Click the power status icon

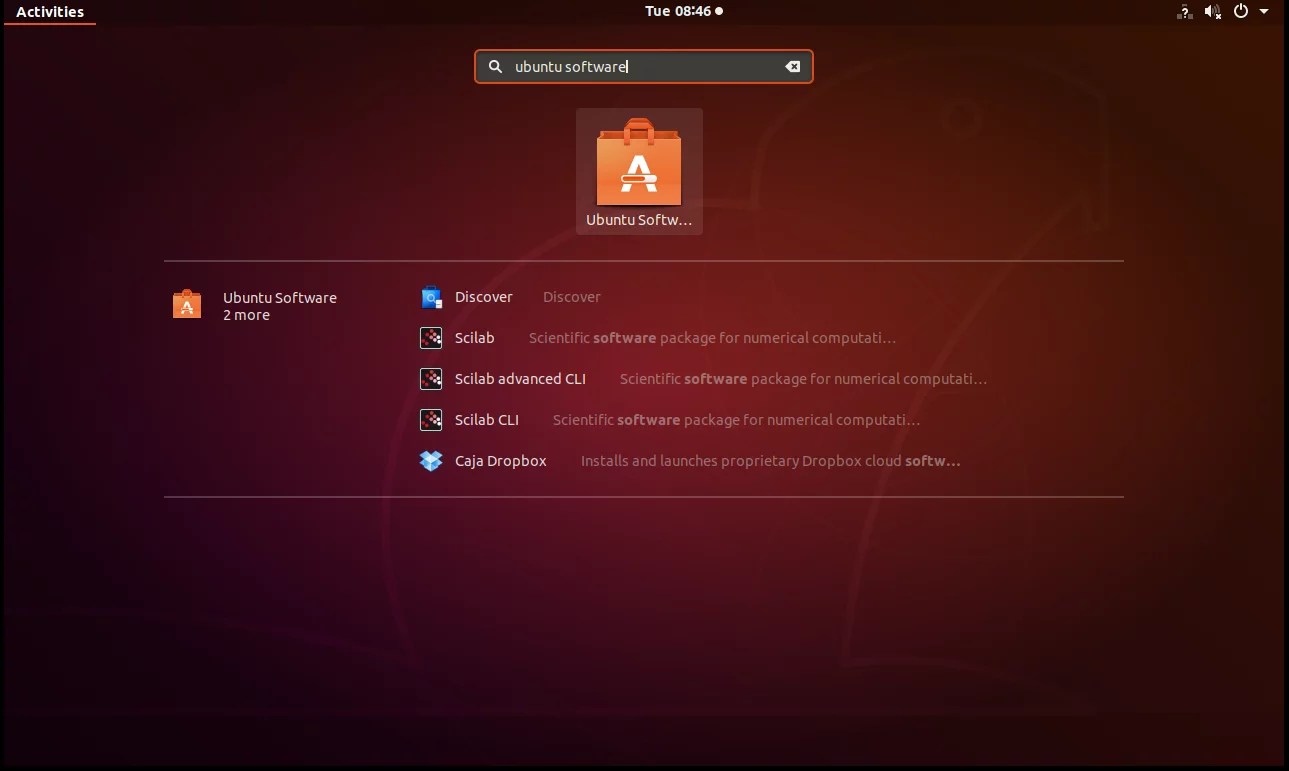point(1240,11)
